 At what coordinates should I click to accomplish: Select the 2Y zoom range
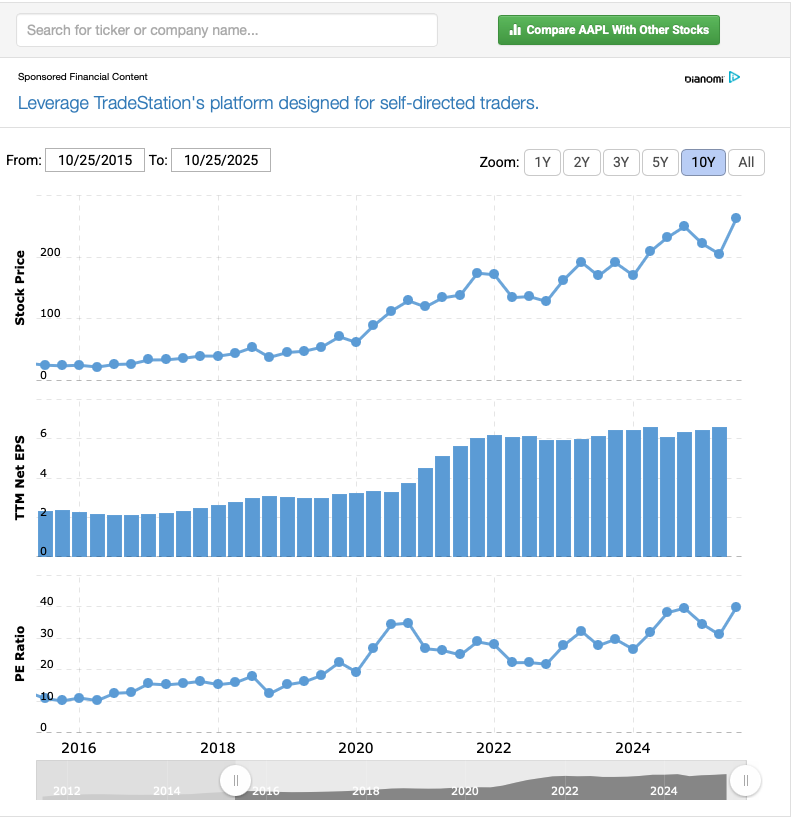(581, 162)
